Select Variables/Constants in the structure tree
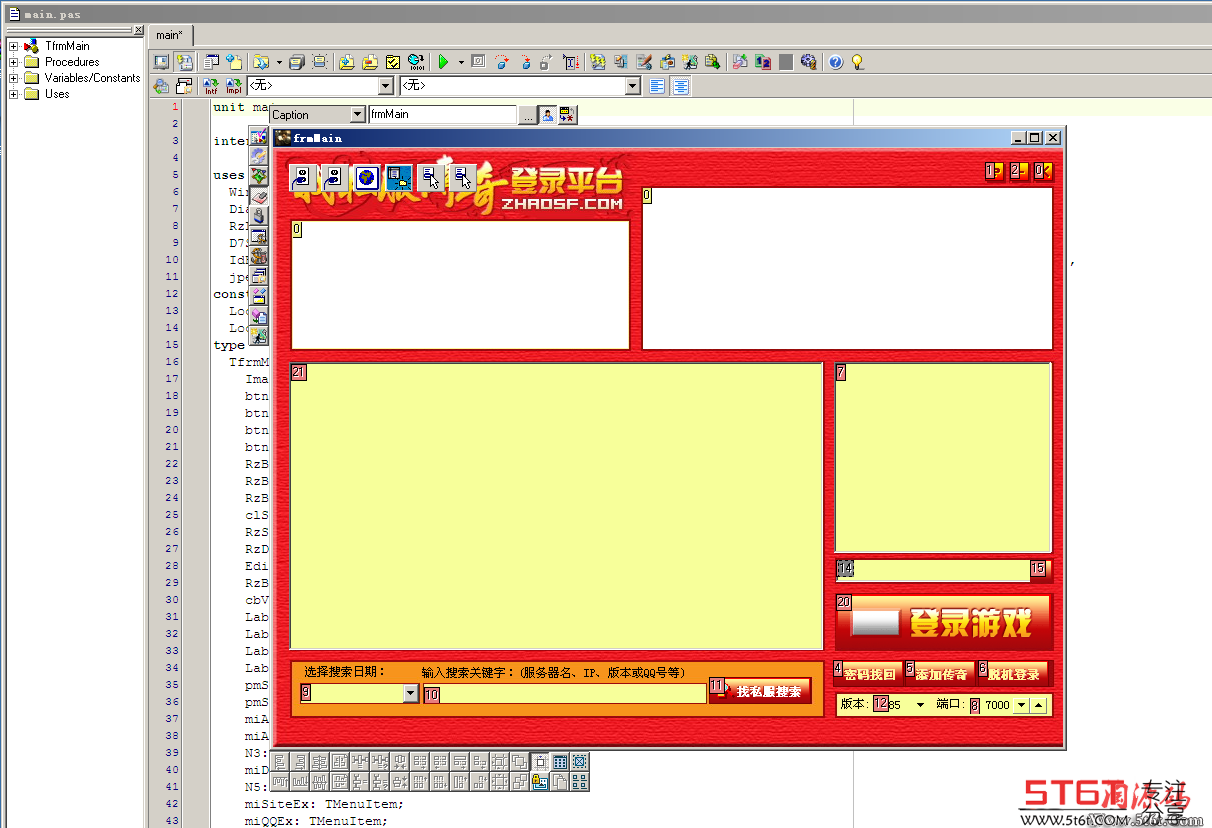The width and height of the screenshot is (1212, 828). click(92, 78)
